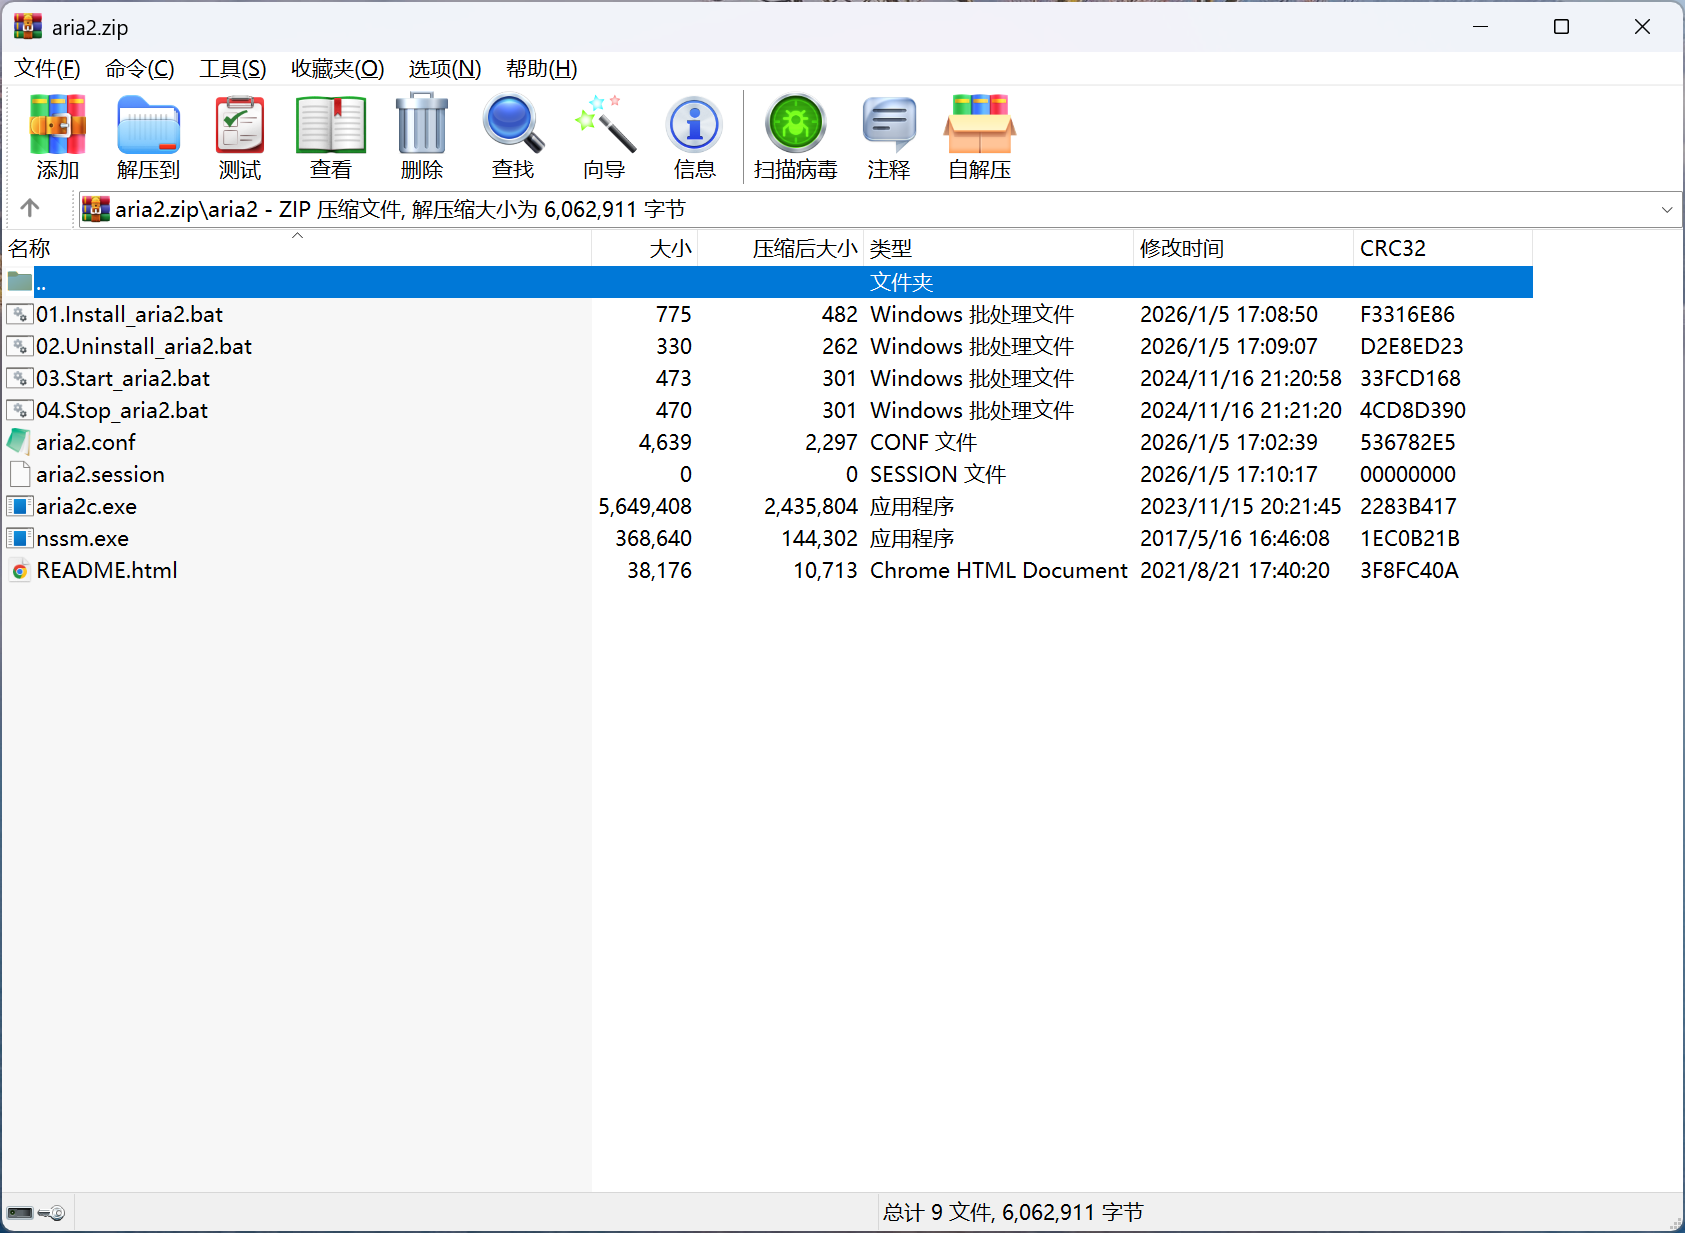This screenshot has height=1233, width=1685.
Task: Sort by CRC32 column header
Action: click(1443, 248)
